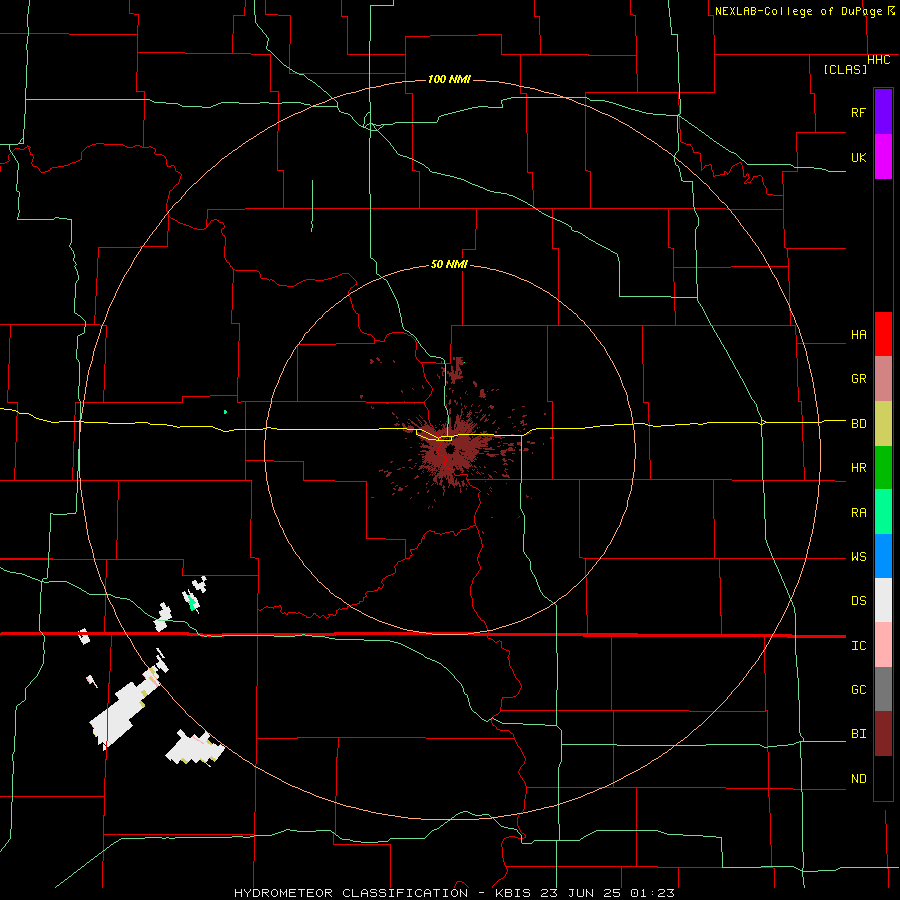The height and width of the screenshot is (900, 900).
Task: Click the 01:23 timestamp text
Action: pos(651,893)
